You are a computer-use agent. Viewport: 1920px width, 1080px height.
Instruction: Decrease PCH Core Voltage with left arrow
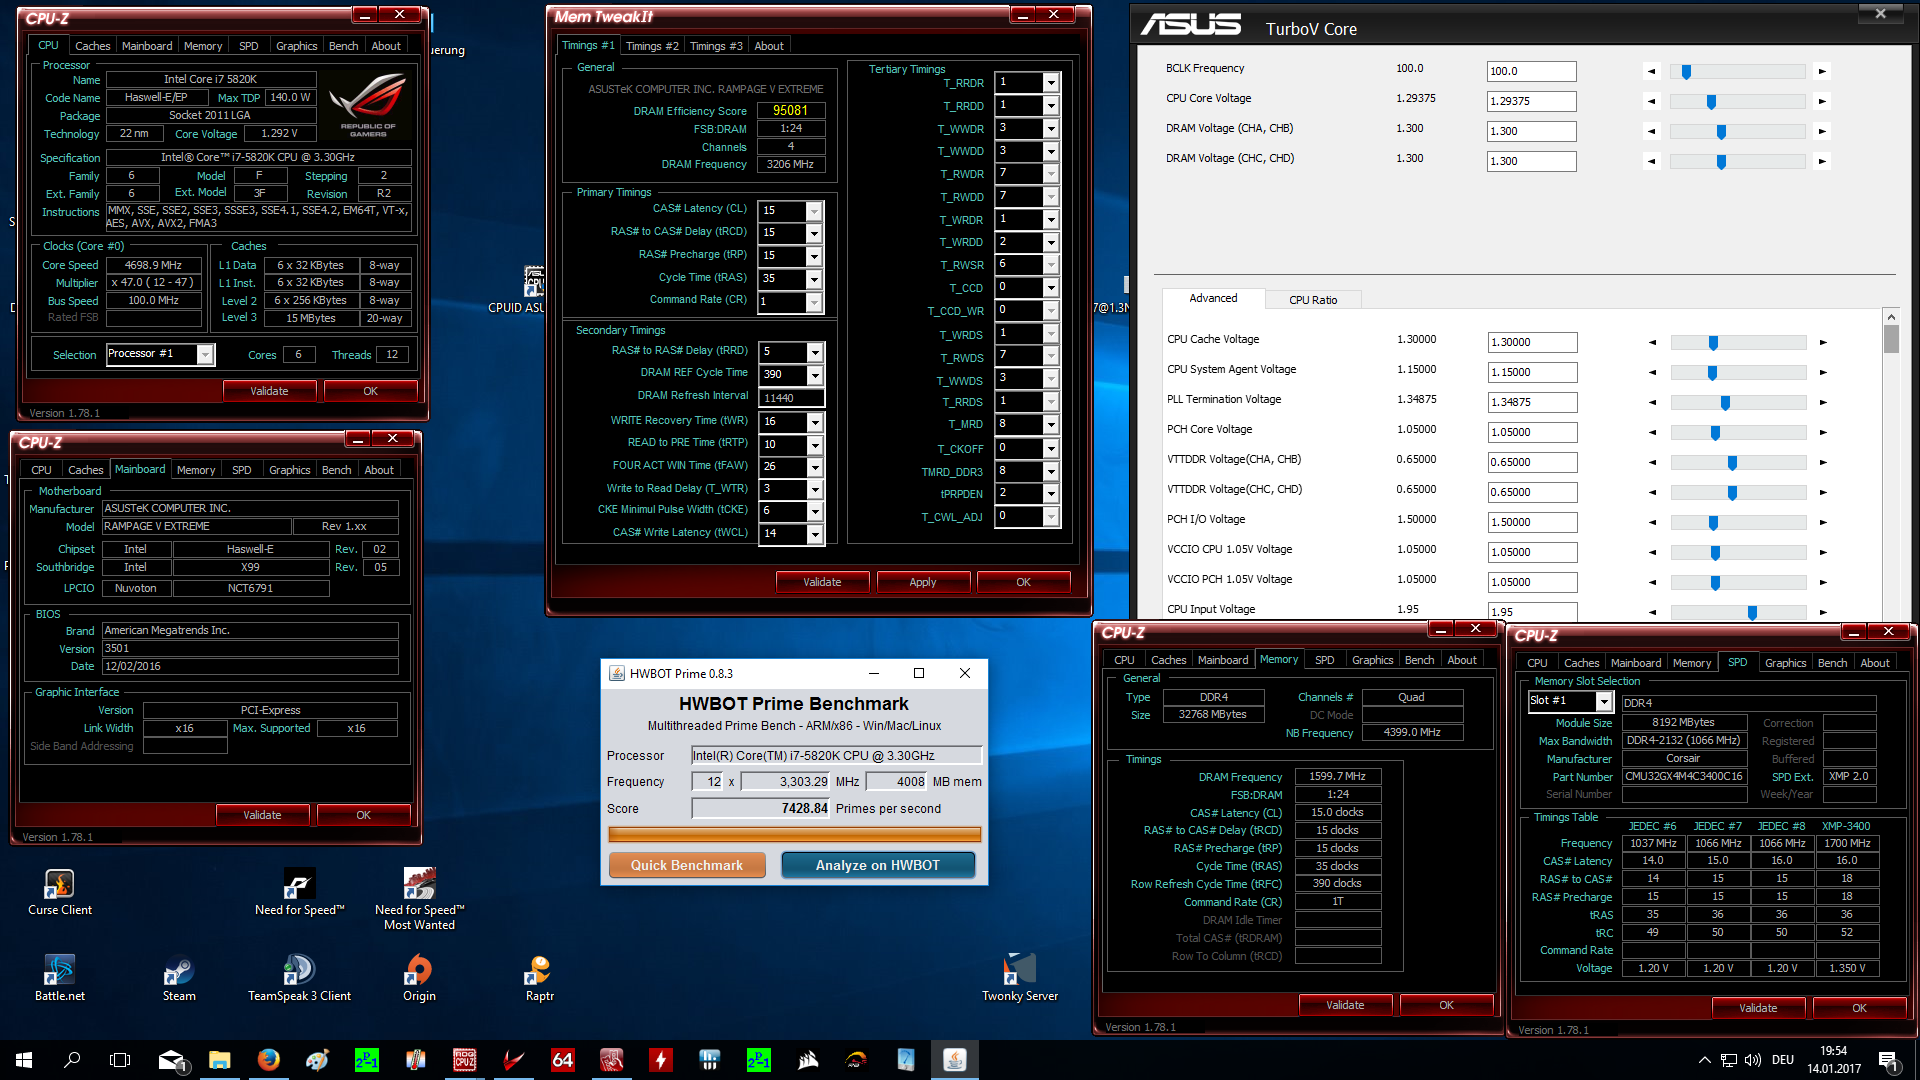click(1652, 432)
